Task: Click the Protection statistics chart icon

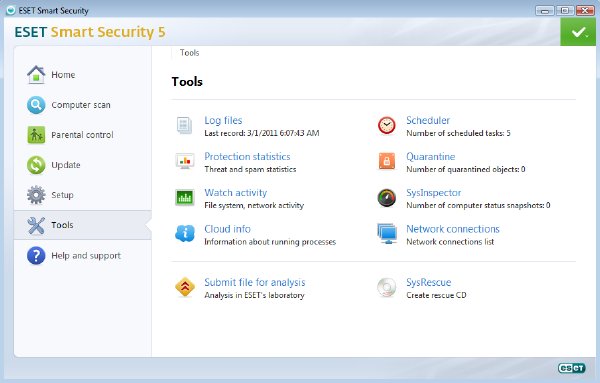Action: point(185,161)
